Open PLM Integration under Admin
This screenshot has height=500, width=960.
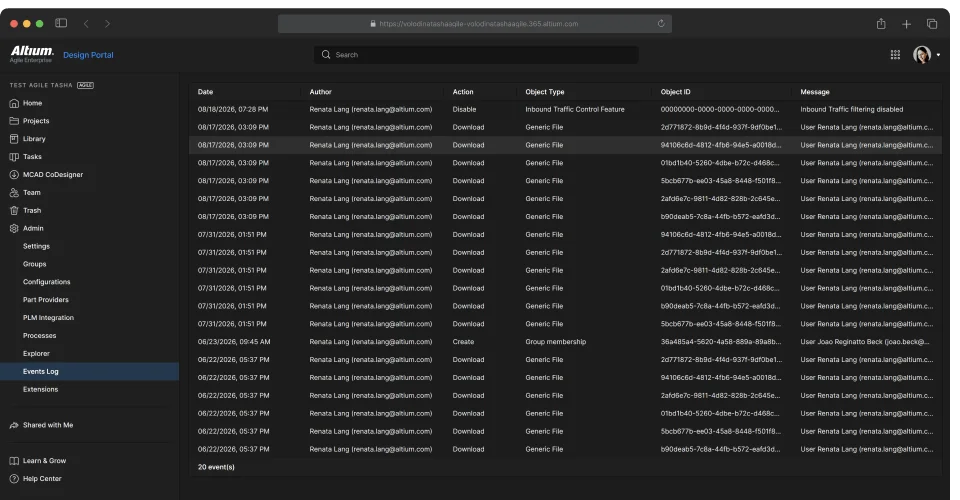(x=48, y=318)
